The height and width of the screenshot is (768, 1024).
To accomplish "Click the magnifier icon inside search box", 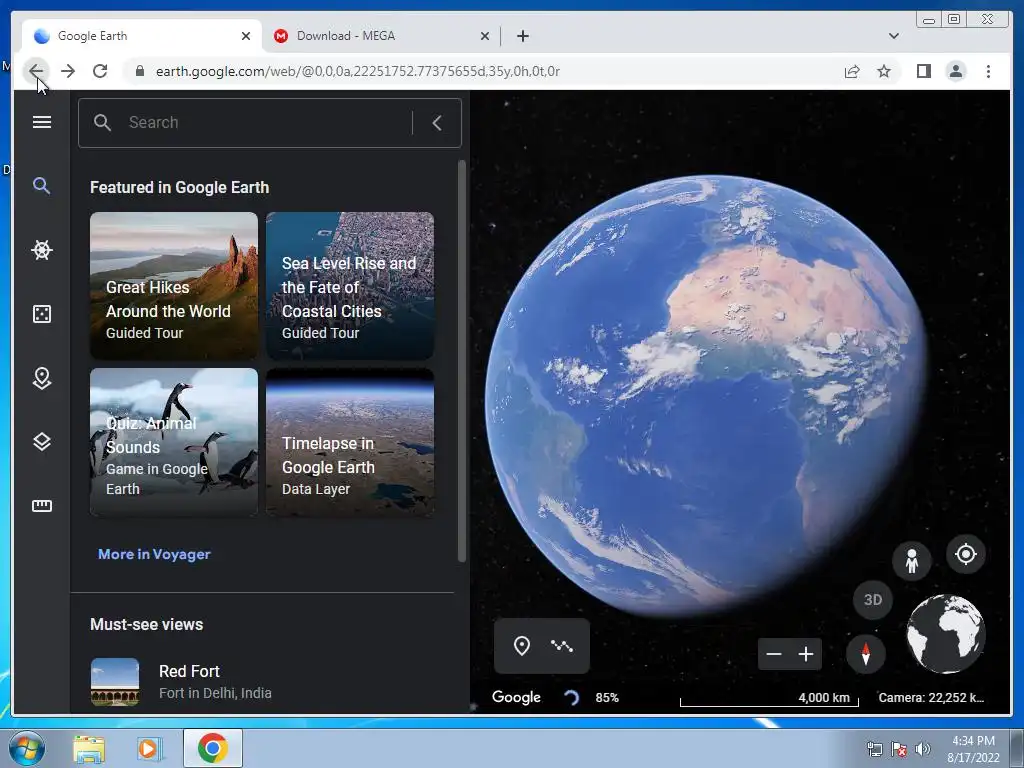I will point(102,123).
